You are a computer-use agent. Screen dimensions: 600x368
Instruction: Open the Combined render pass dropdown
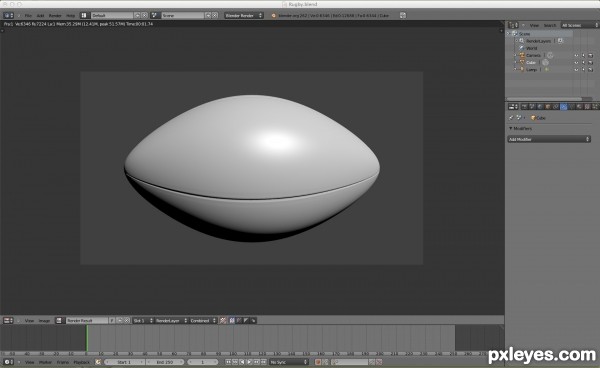click(203, 321)
